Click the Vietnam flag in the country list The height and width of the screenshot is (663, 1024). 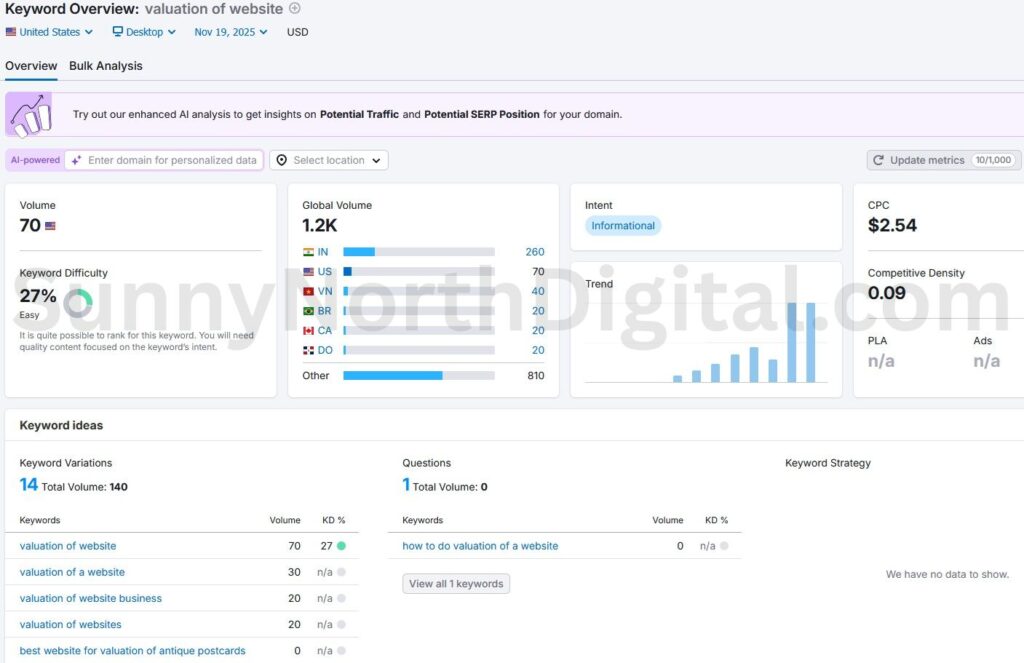click(x=310, y=291)
